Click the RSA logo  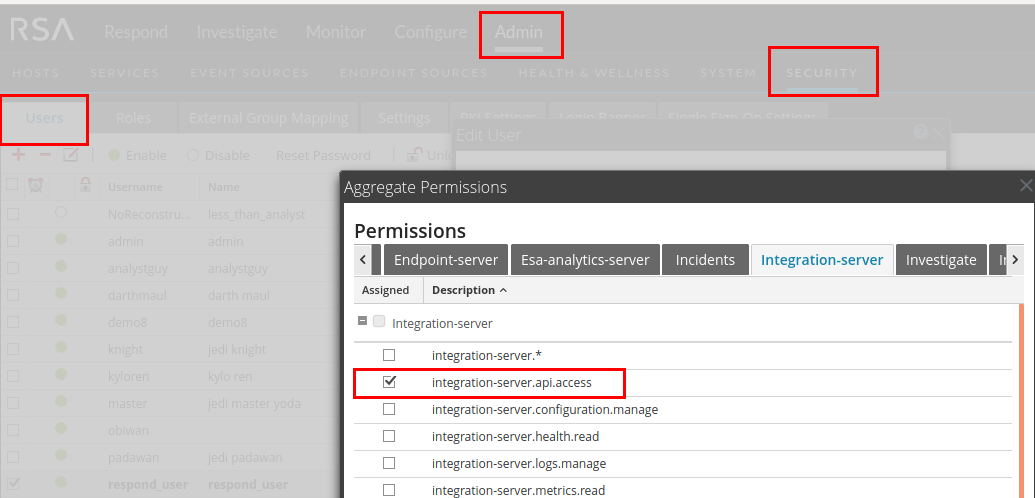(x=42, y=31)
